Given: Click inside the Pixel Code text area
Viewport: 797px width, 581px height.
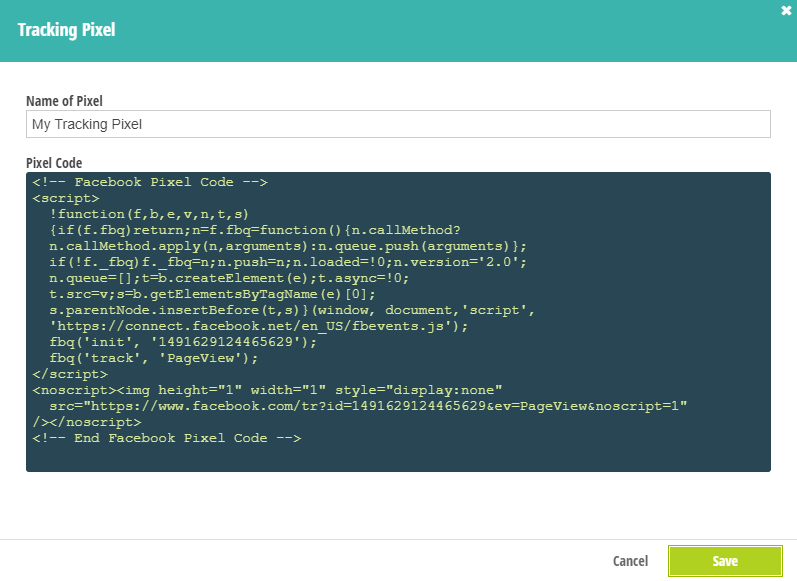Looking at the screenshot, I should tap(398, 322).
